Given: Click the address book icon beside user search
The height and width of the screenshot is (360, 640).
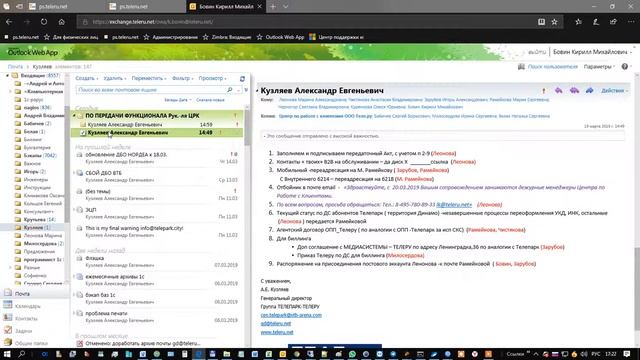Looking at the screenshot, I should pyautogui.click(x=521, y=67).
